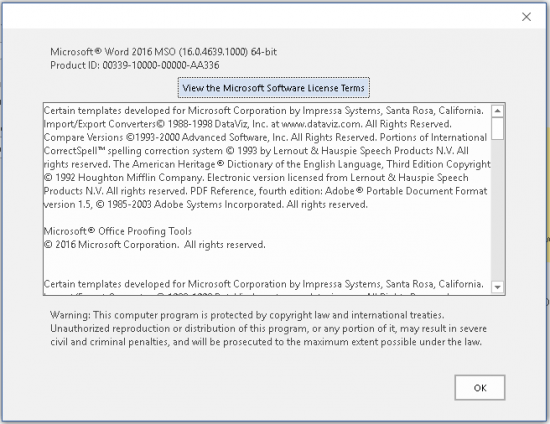
Task: Click "© 2016 Microsoft Corporation. All rights reserved."
Action: (x=155, y=244)
